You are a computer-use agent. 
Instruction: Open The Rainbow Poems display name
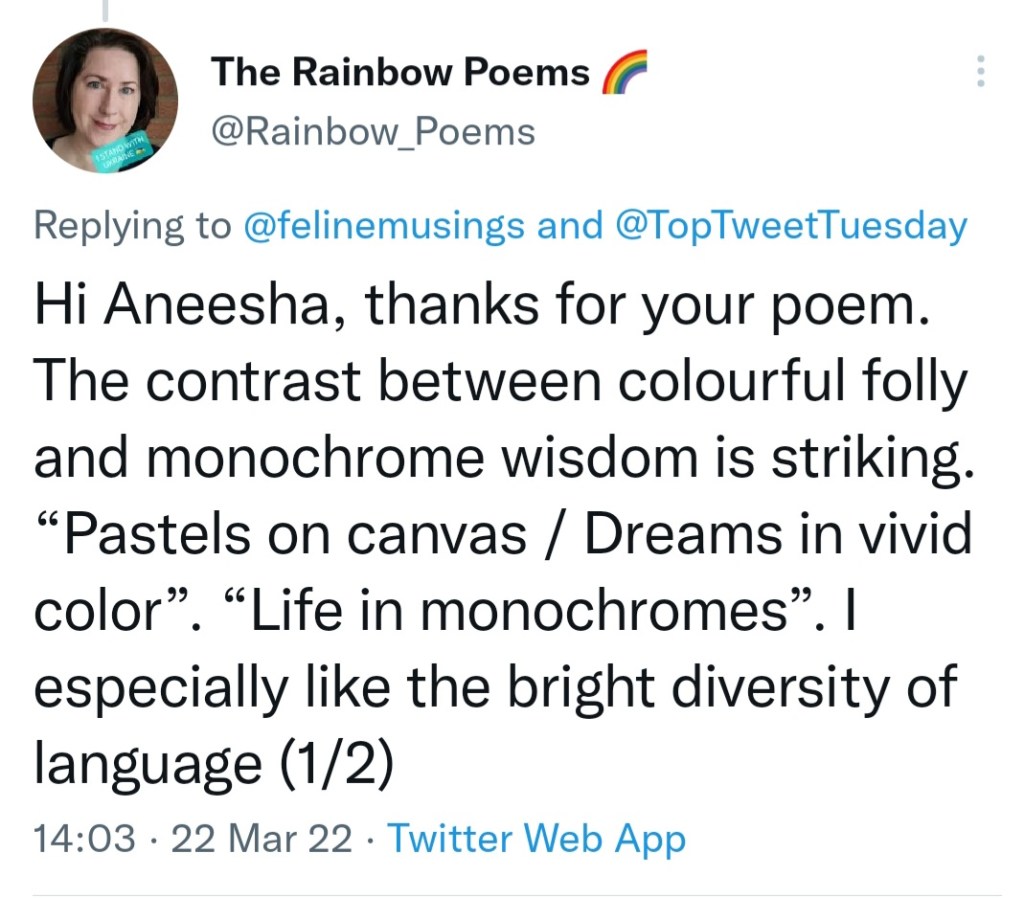[400, 72]
